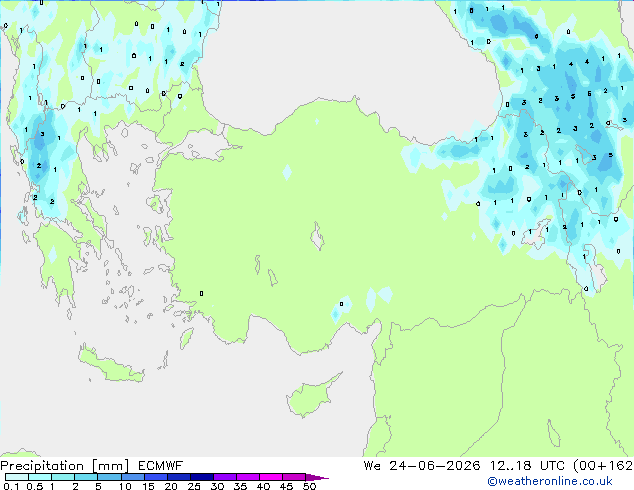This screenshot has height=490, width=634.
Task: Click the legend label '25'
Action: 194,486
